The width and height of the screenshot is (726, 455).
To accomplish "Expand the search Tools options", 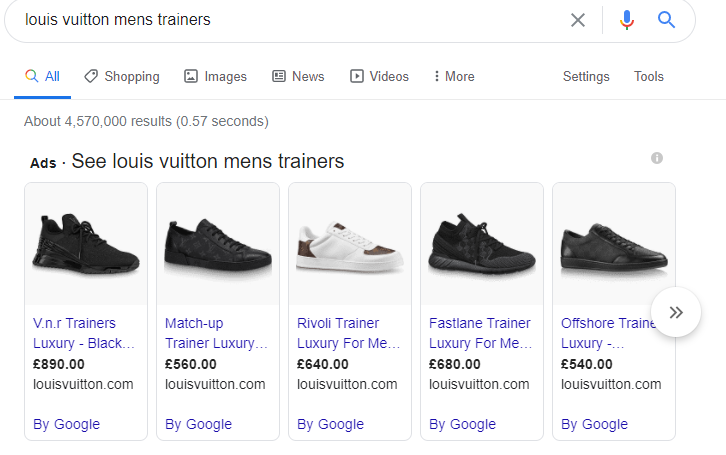I will (648, 76).
